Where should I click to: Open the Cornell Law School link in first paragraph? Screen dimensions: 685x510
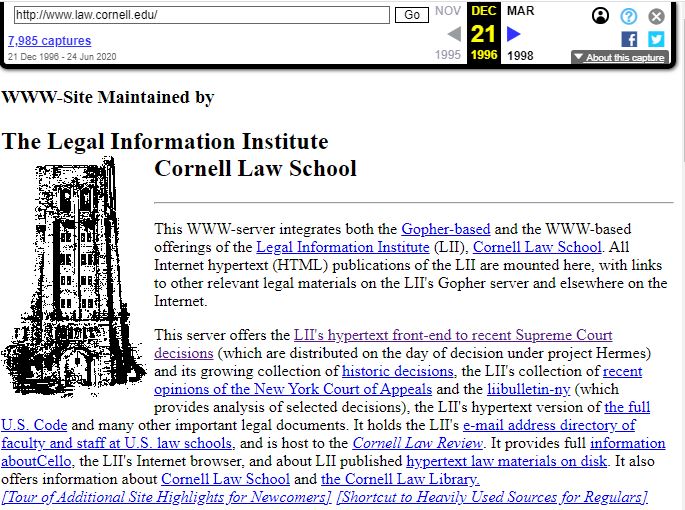[x=537, y=247]
